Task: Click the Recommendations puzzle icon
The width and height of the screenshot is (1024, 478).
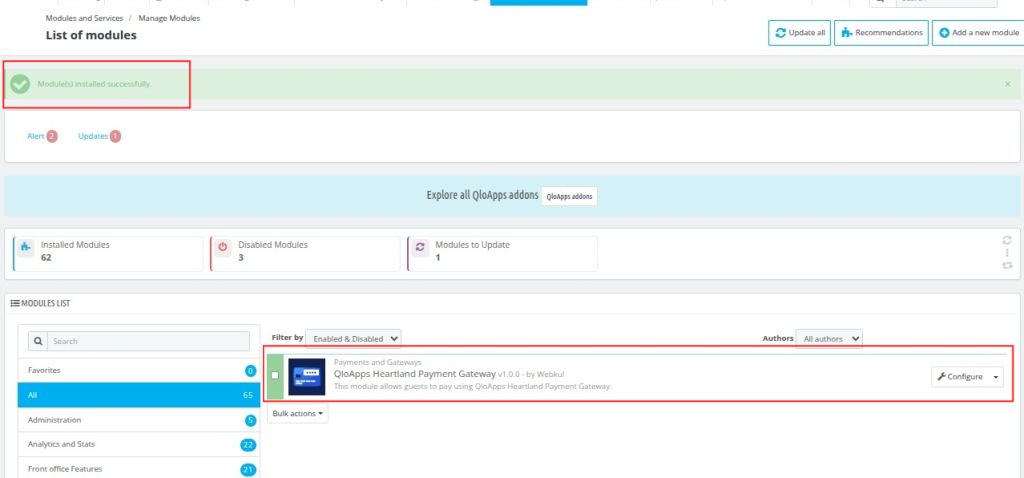Action: pyautogui.click(x=846, y=33)
